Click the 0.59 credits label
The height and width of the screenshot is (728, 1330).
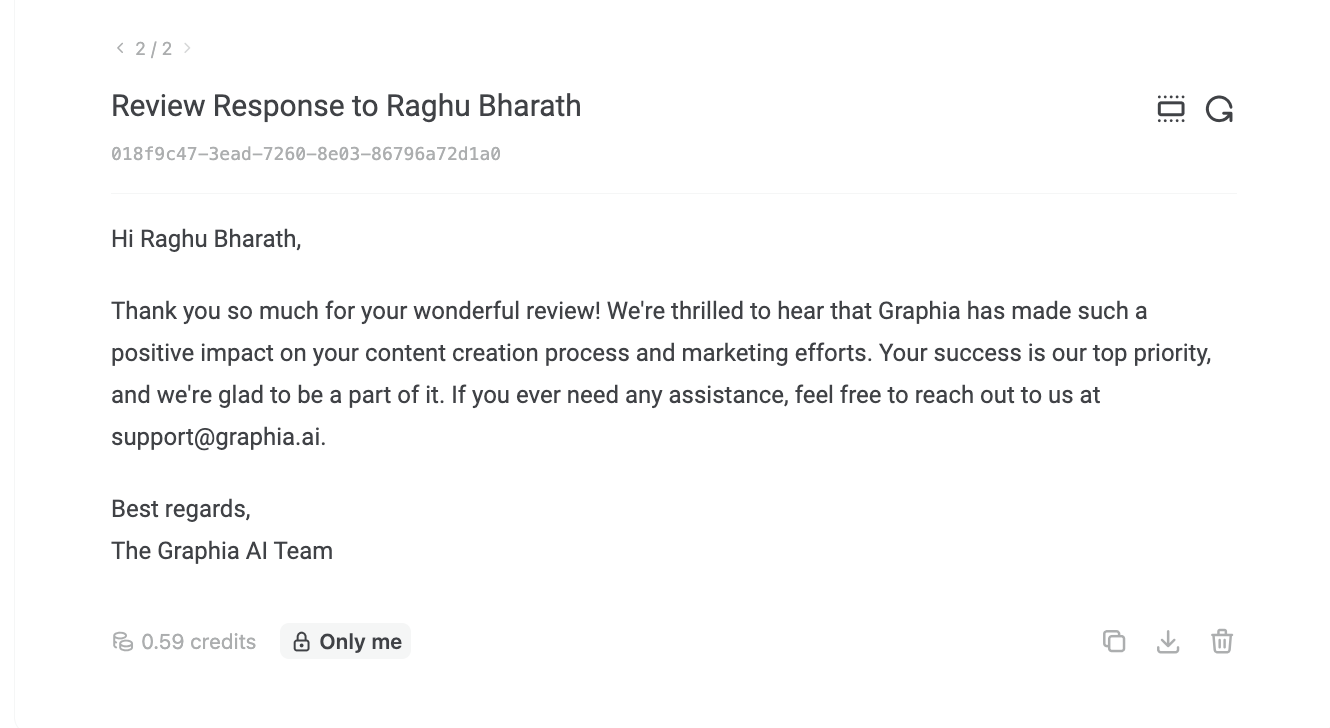click(x=198, y=642)
